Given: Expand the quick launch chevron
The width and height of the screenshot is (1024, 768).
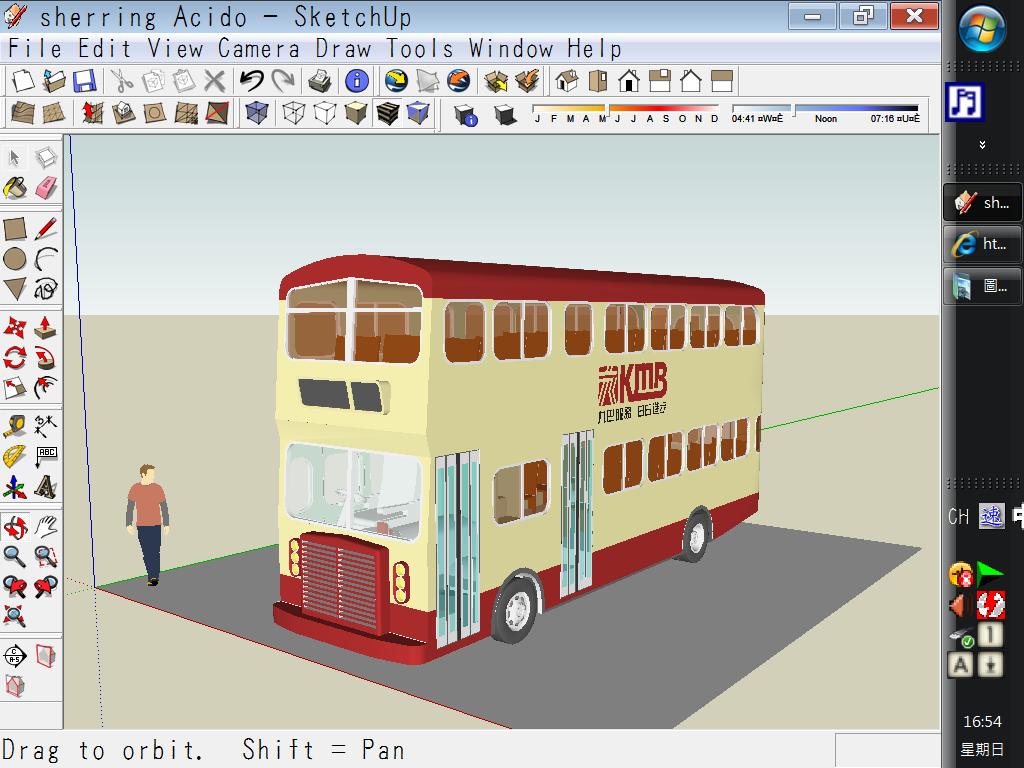Looking at the screenshot, I should 982,145.
